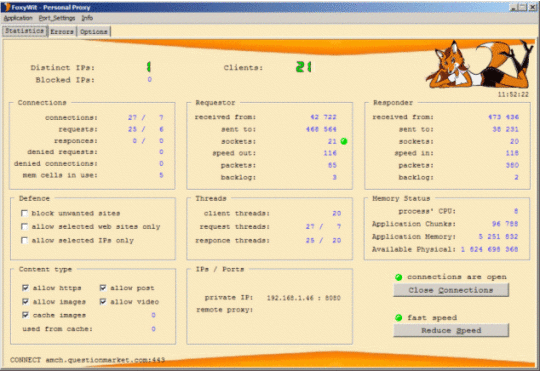
Task: Uncheck allow https checkbox
Action: click(x=25, y=288)
